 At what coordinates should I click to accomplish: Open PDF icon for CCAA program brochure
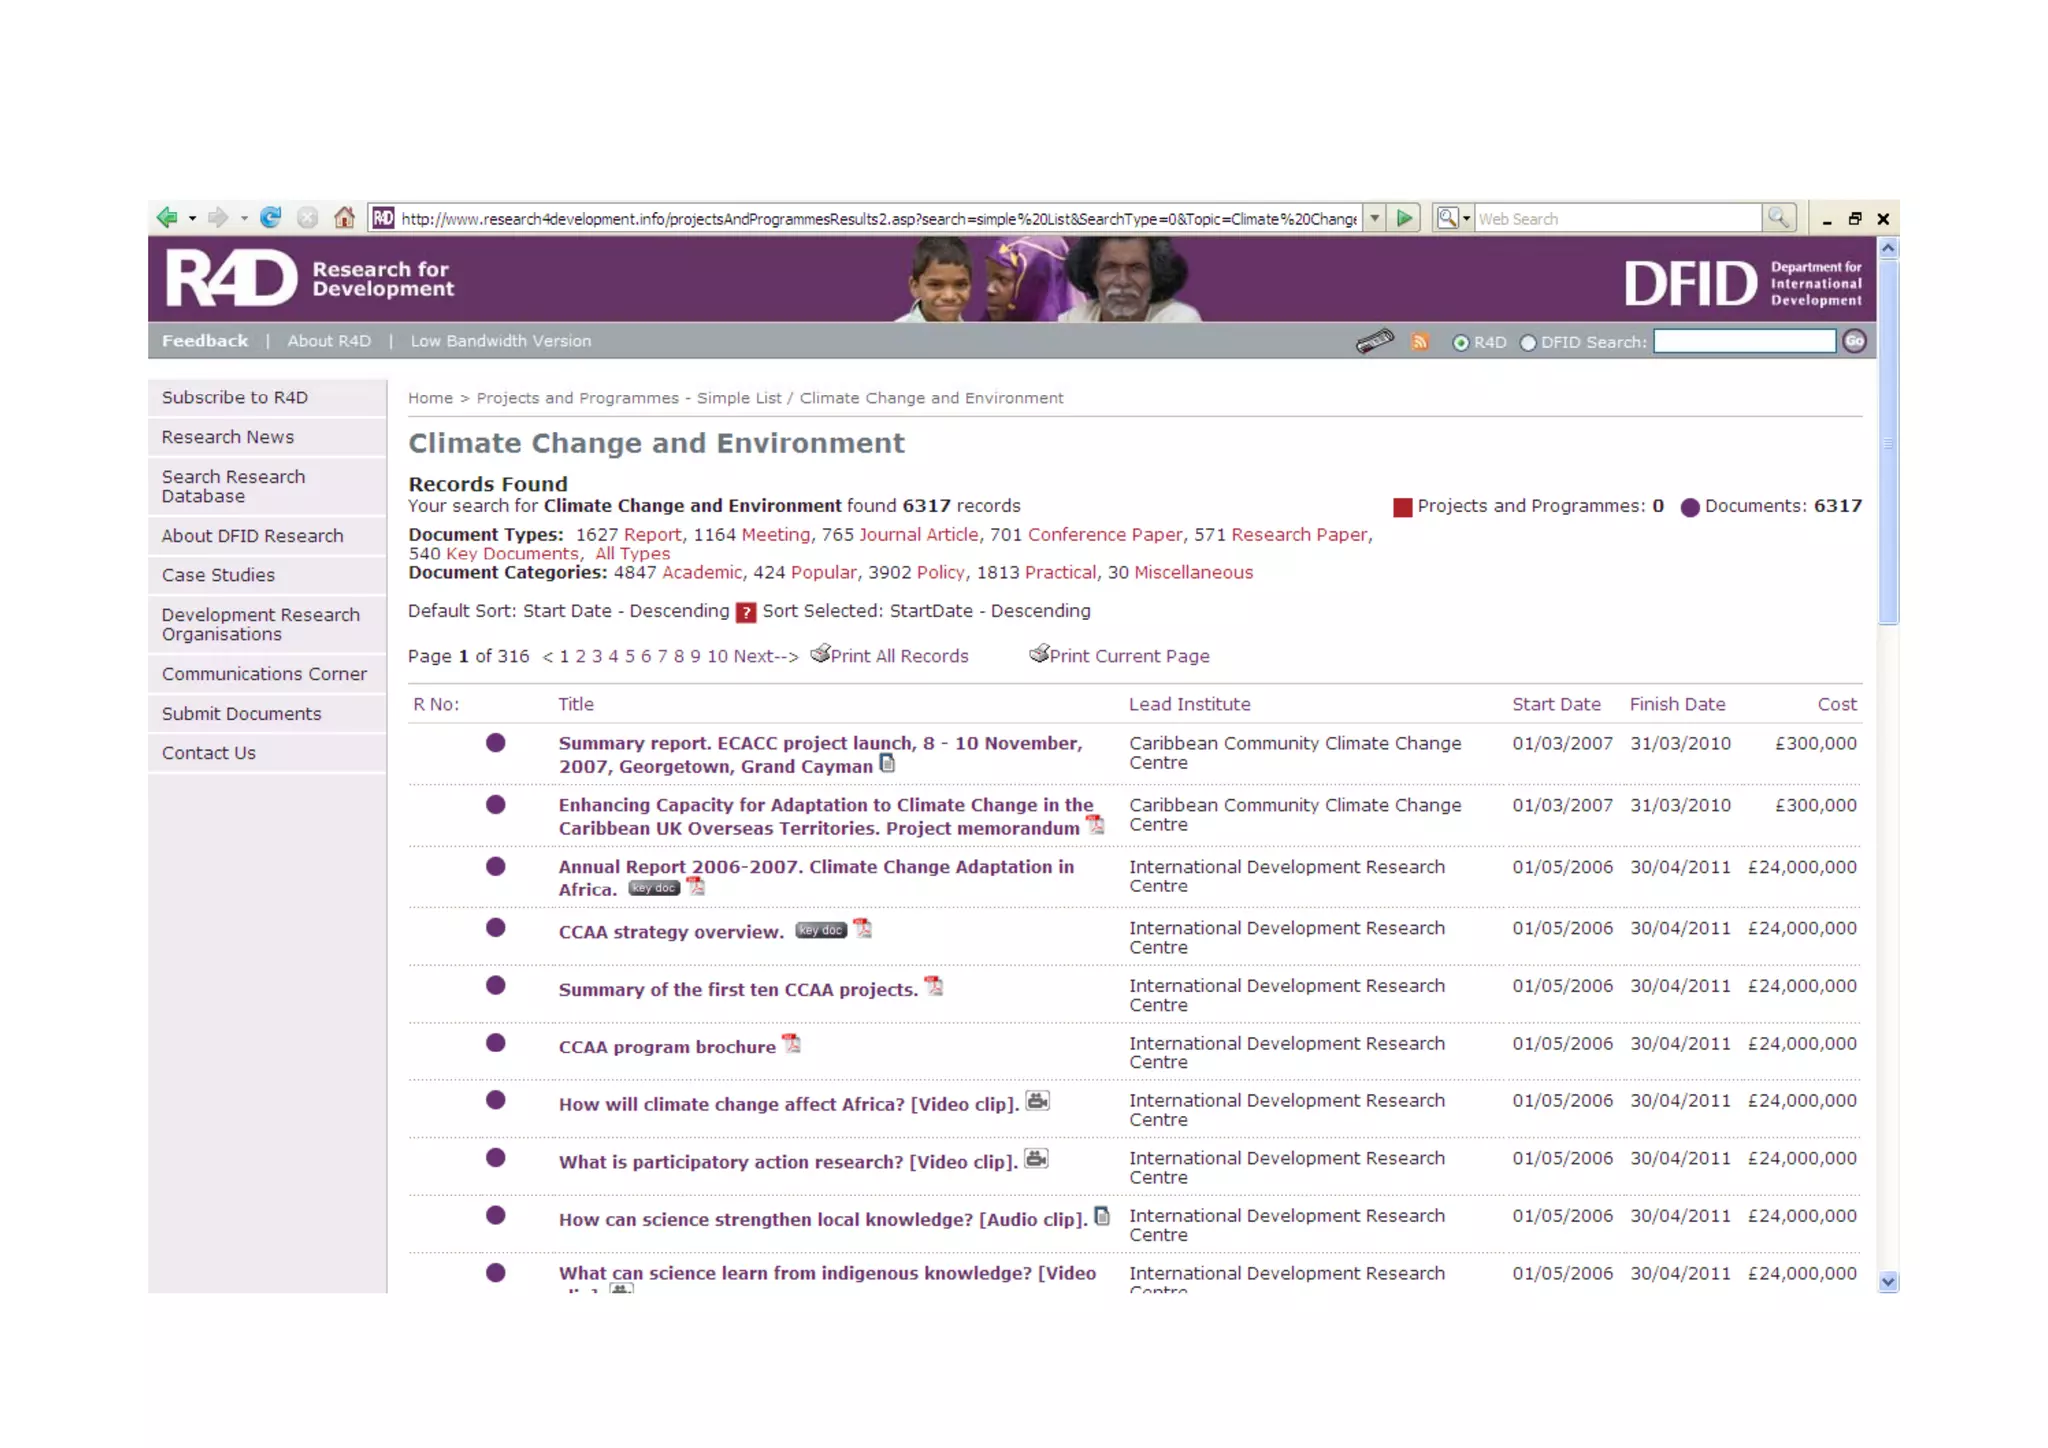point(792,1043)
